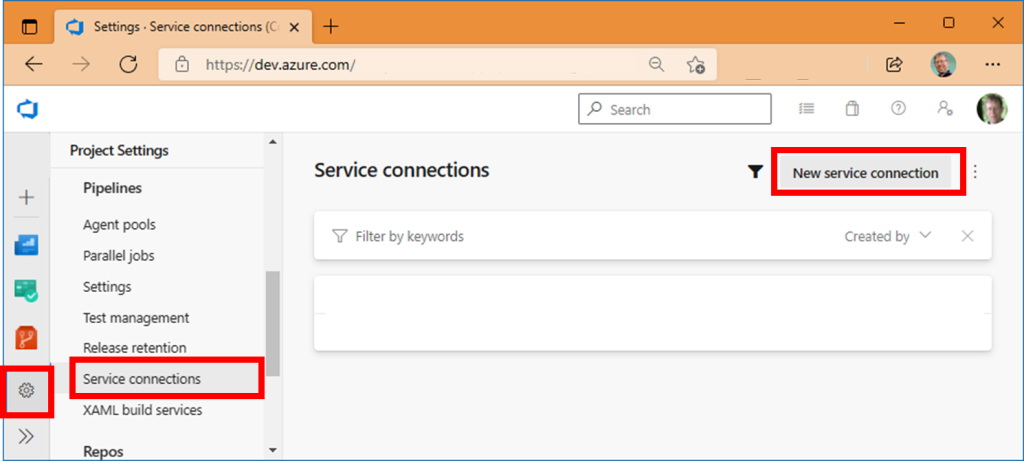
Task: Open Repos icon in left sidebar
Action: [26, 338]
